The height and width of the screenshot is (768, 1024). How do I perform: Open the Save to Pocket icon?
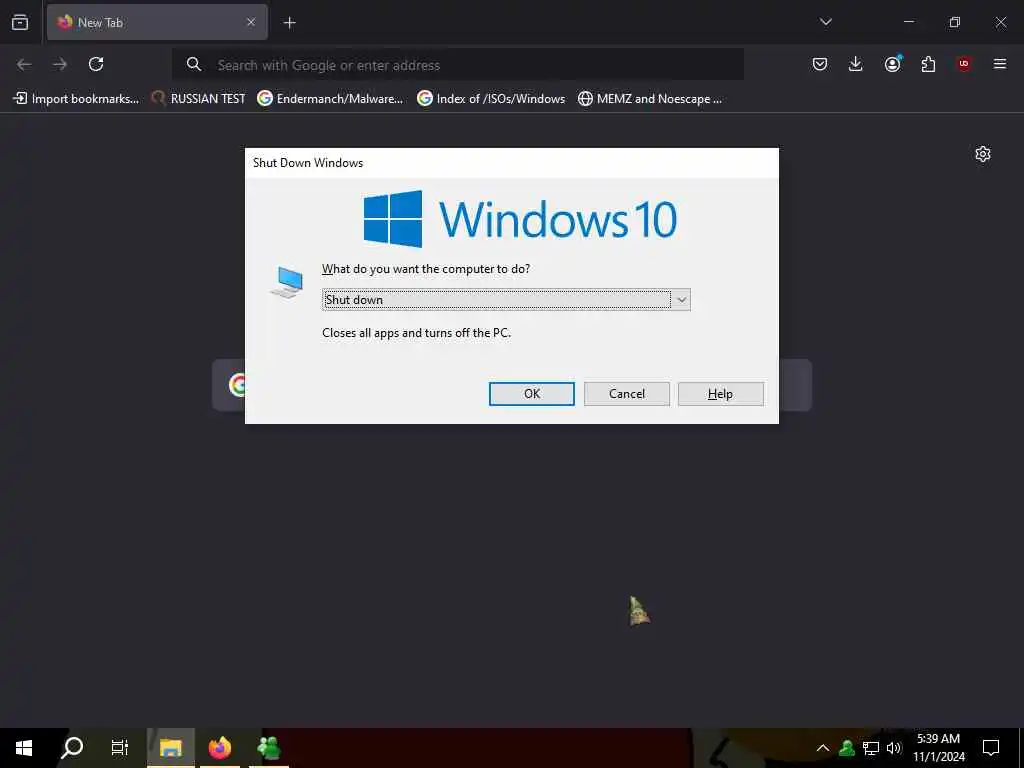[820, 64]
